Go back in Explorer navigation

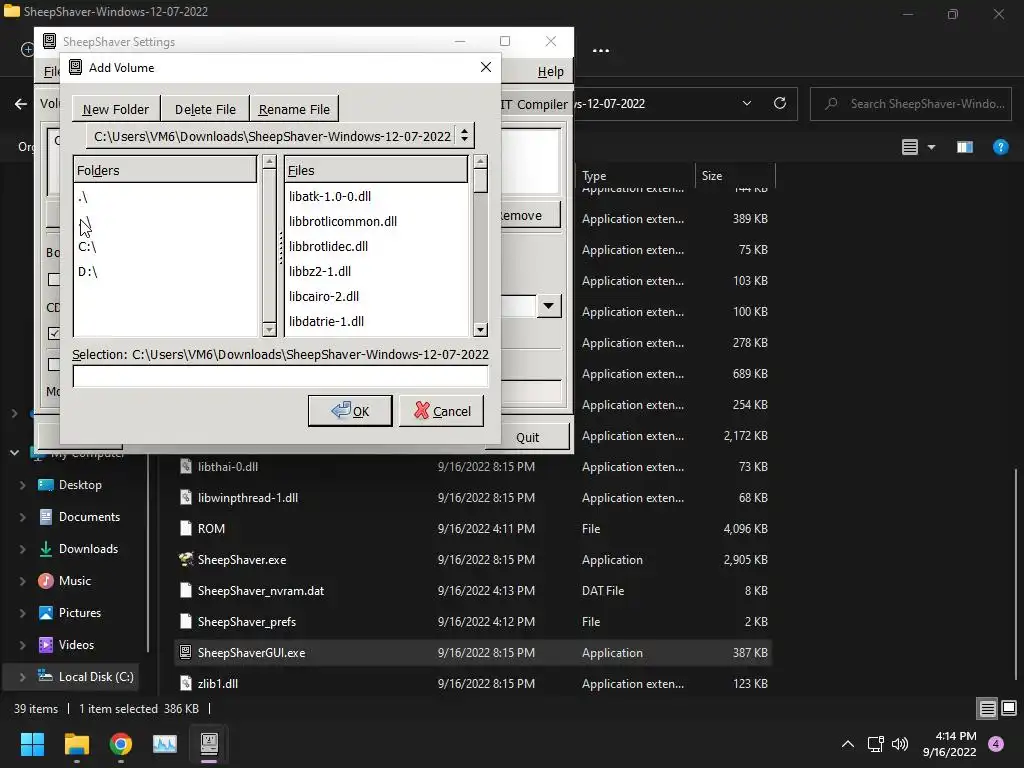coord(21,104)
